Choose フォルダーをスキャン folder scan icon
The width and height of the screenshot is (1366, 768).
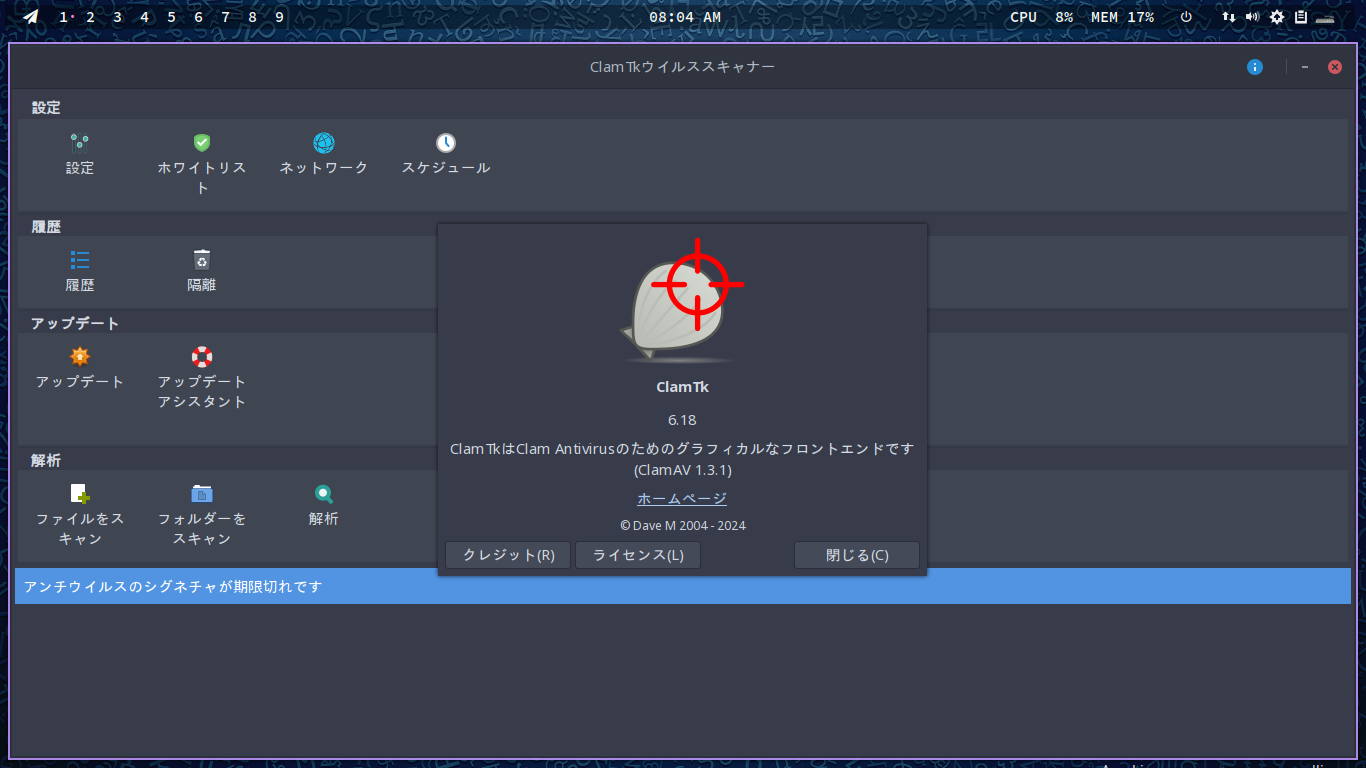pyautogui.click(x=202, y=494)
